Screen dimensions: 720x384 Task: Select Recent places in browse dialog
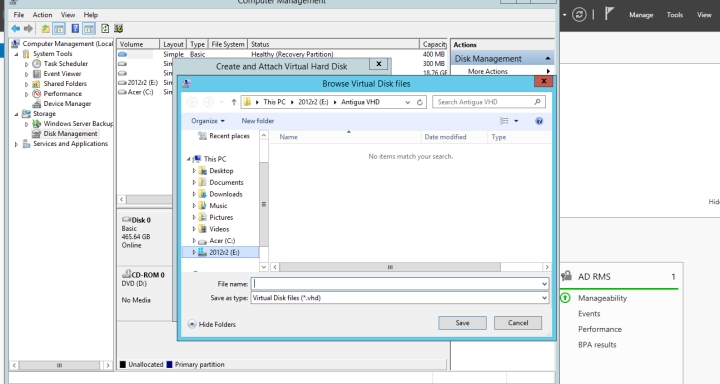[230, 136]
